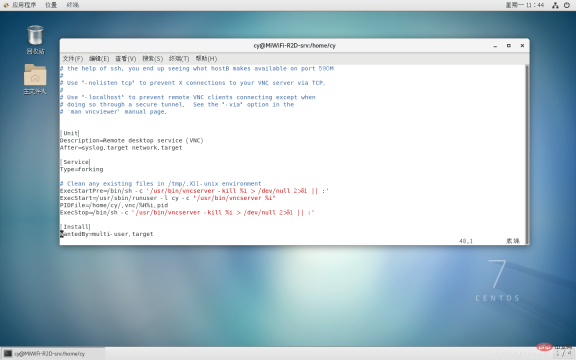Minimize the terminal window
The width and height of the screenshot is (576, 360).
click(x=495, y=46)
